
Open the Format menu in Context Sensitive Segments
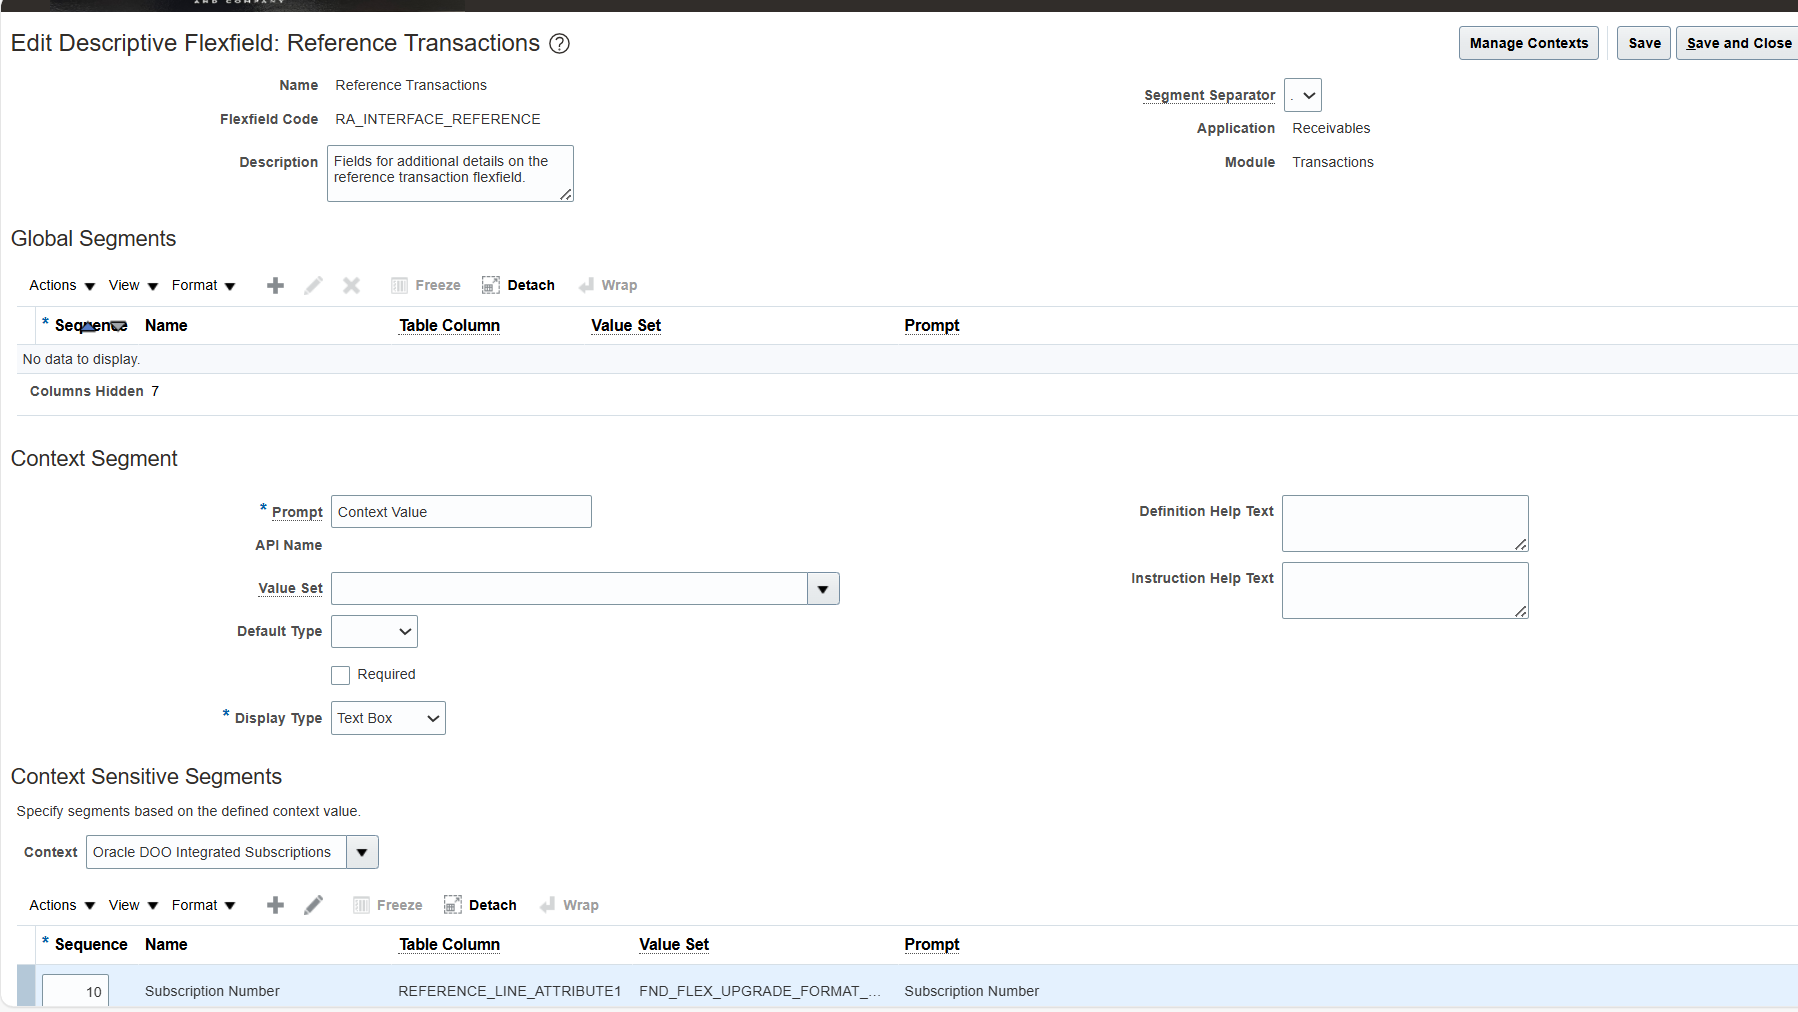(x=203, y=906)
